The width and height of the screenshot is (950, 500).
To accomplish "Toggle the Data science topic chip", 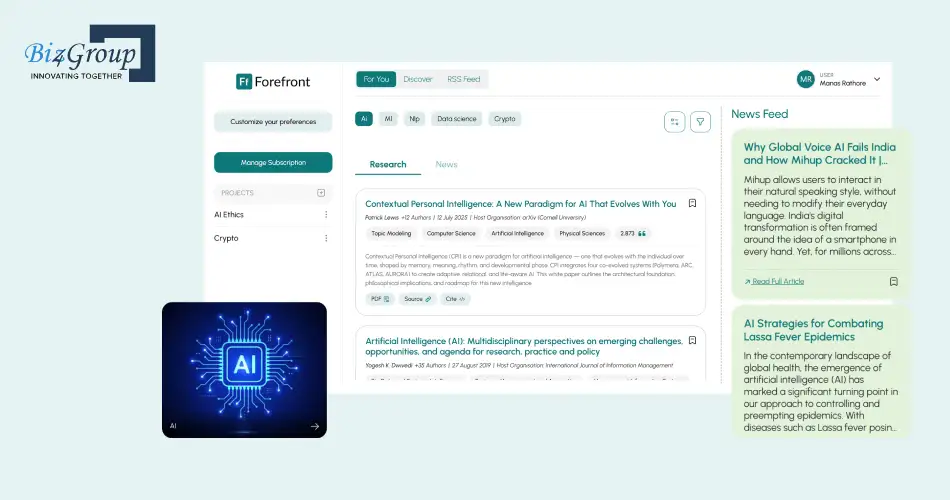I will (x=457, y=119).
